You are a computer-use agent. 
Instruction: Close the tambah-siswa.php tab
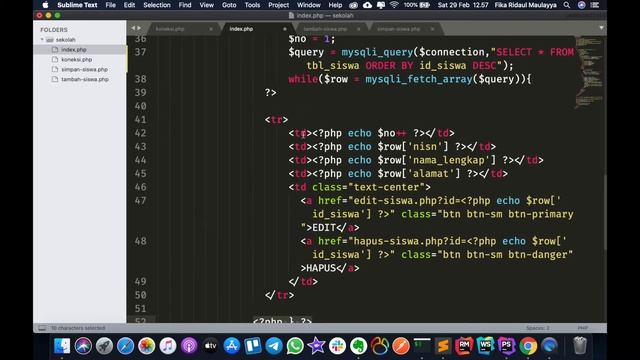[x=359, y=29]
